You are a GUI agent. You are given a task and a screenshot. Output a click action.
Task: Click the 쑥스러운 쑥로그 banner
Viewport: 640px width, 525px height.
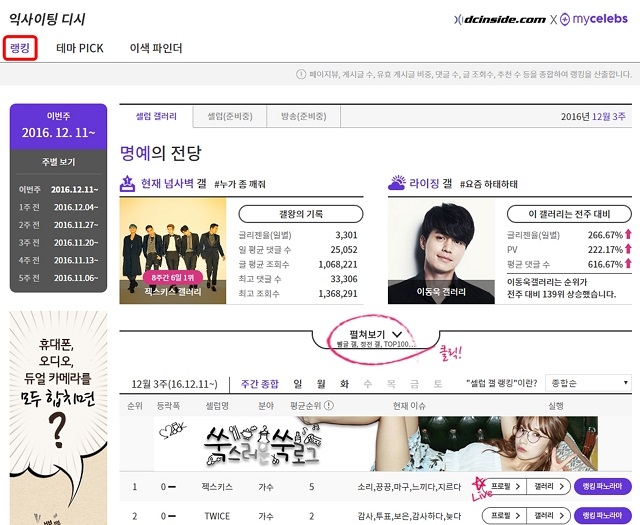pyautogui.click(x=376, y=444)
